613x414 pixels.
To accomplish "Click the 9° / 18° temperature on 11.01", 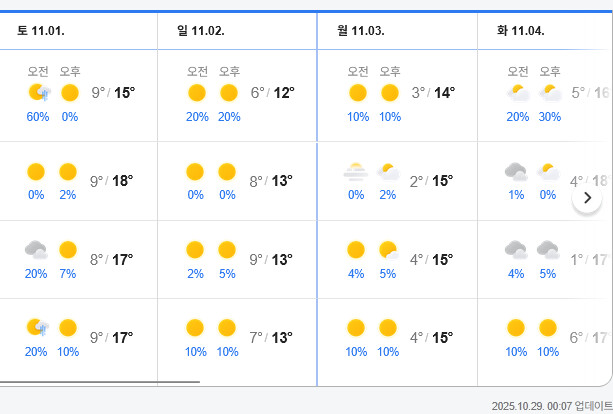I will click(x=112, y=181).
